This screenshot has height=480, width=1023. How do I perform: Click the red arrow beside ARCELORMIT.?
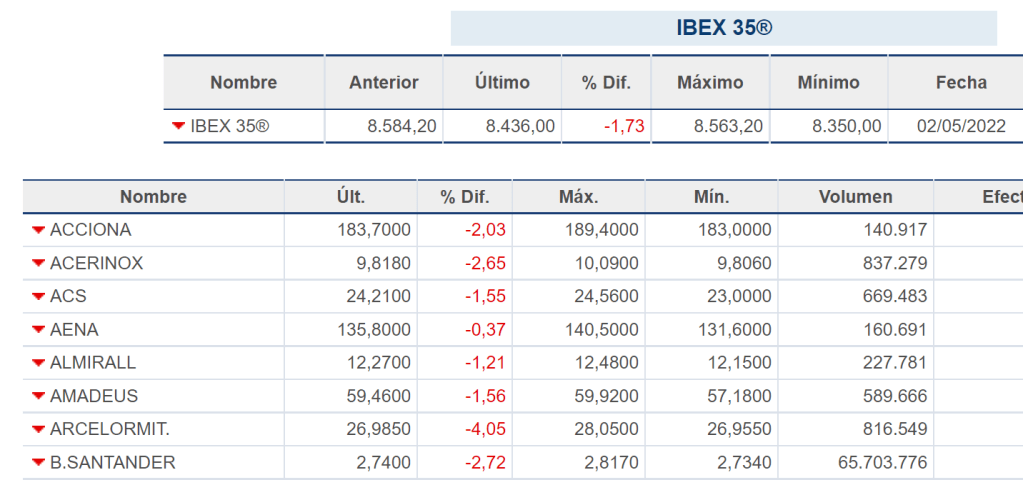[39, 429]
